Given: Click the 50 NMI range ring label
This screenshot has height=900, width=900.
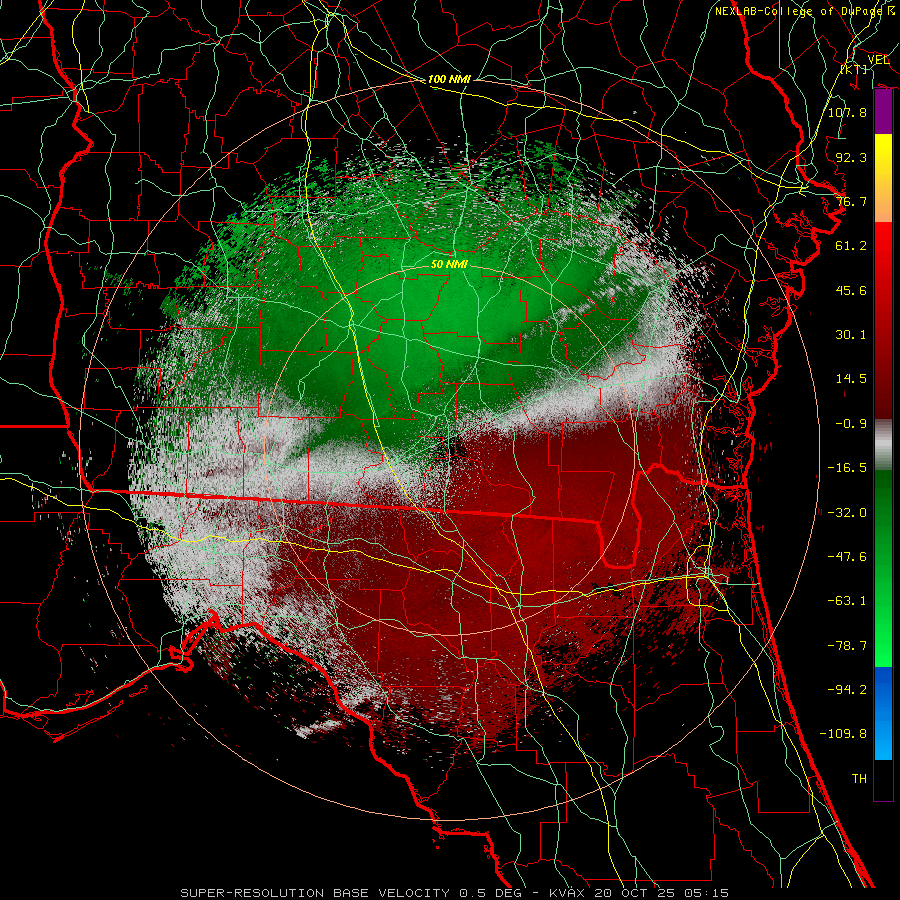Looking at the screenshot, I should pyautogui.click(x=449, y=264).
